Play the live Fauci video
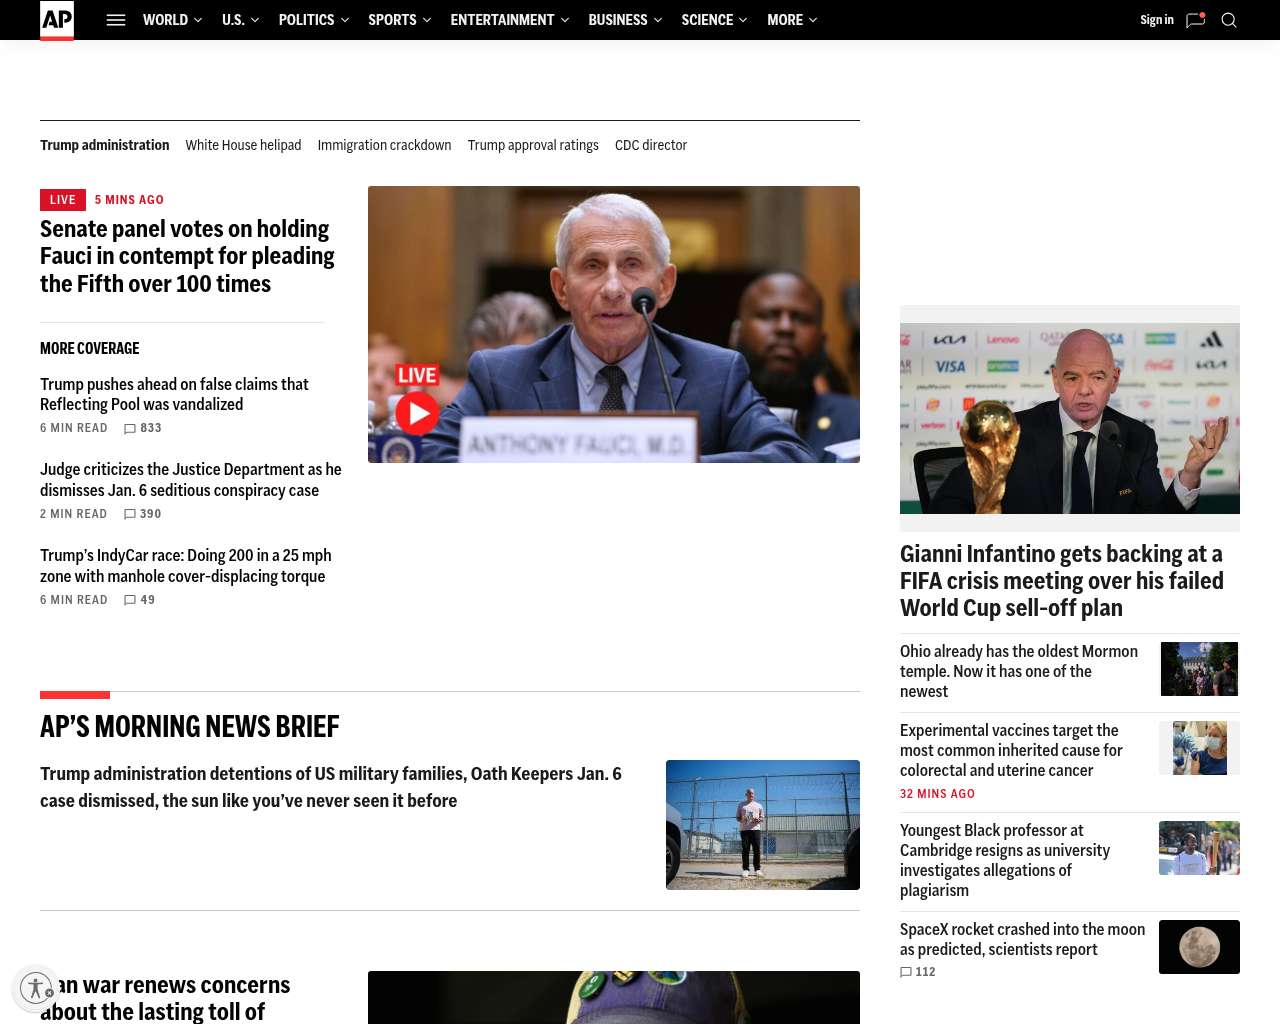The image size is (1280, 1024). coord(417,412)
